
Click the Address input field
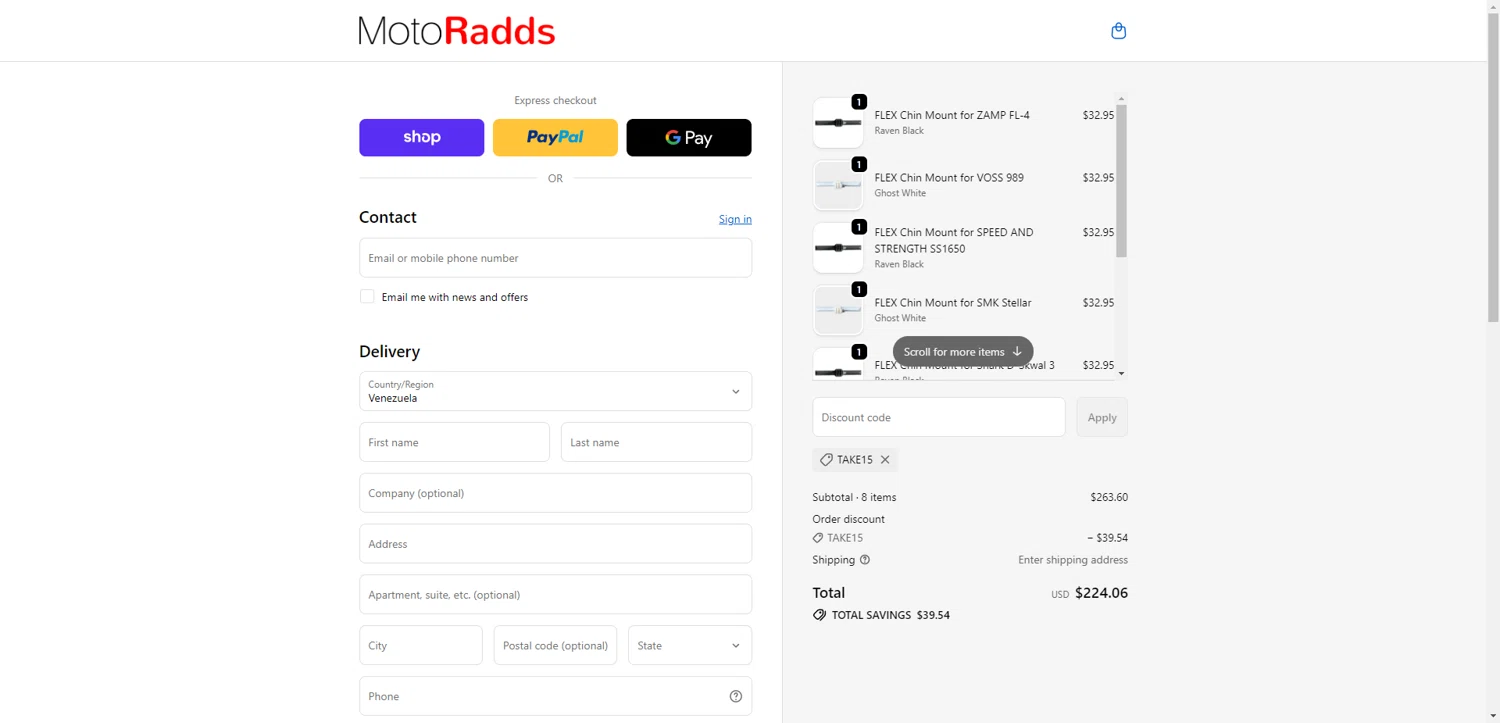coord(555,544)
